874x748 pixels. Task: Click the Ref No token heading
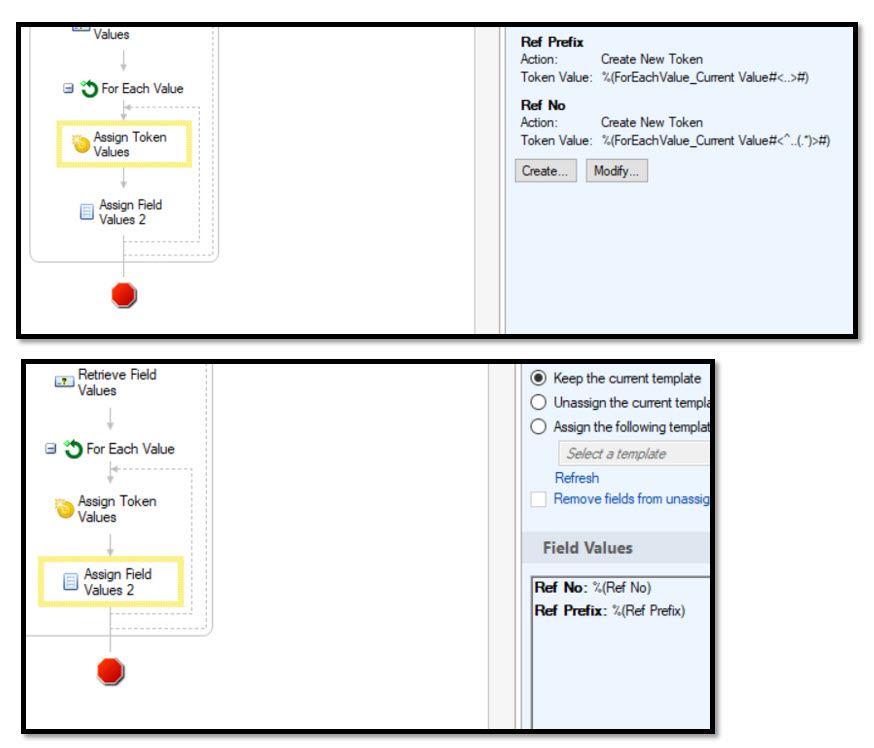543,105
